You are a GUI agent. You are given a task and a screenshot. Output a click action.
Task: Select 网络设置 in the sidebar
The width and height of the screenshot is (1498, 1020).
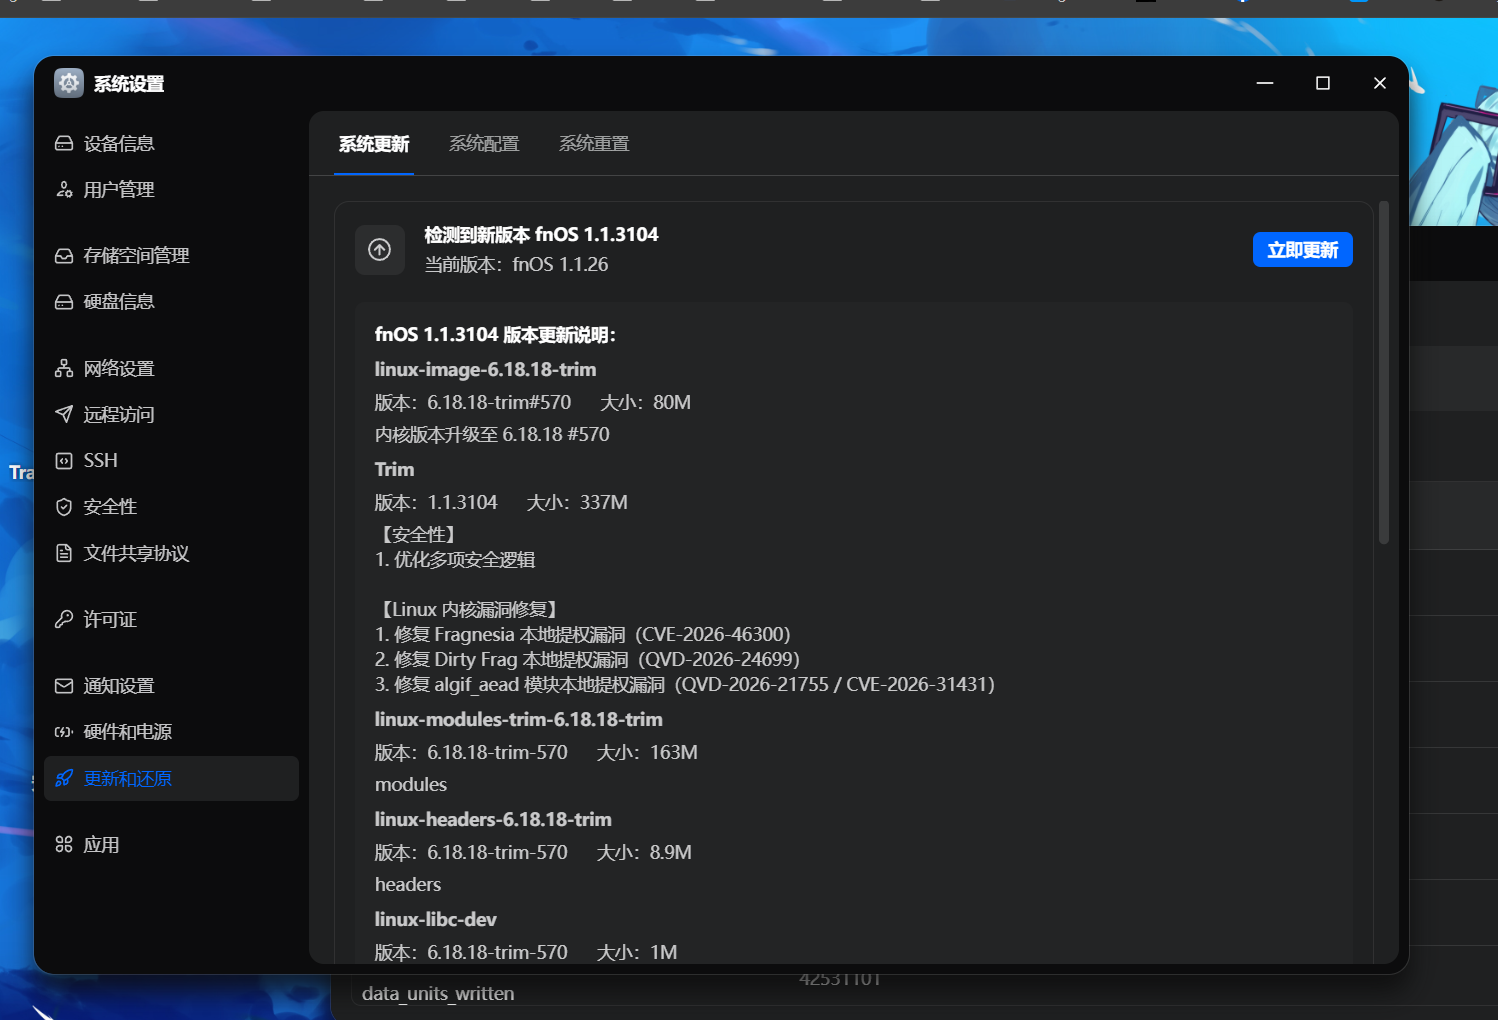click(172, 369)
